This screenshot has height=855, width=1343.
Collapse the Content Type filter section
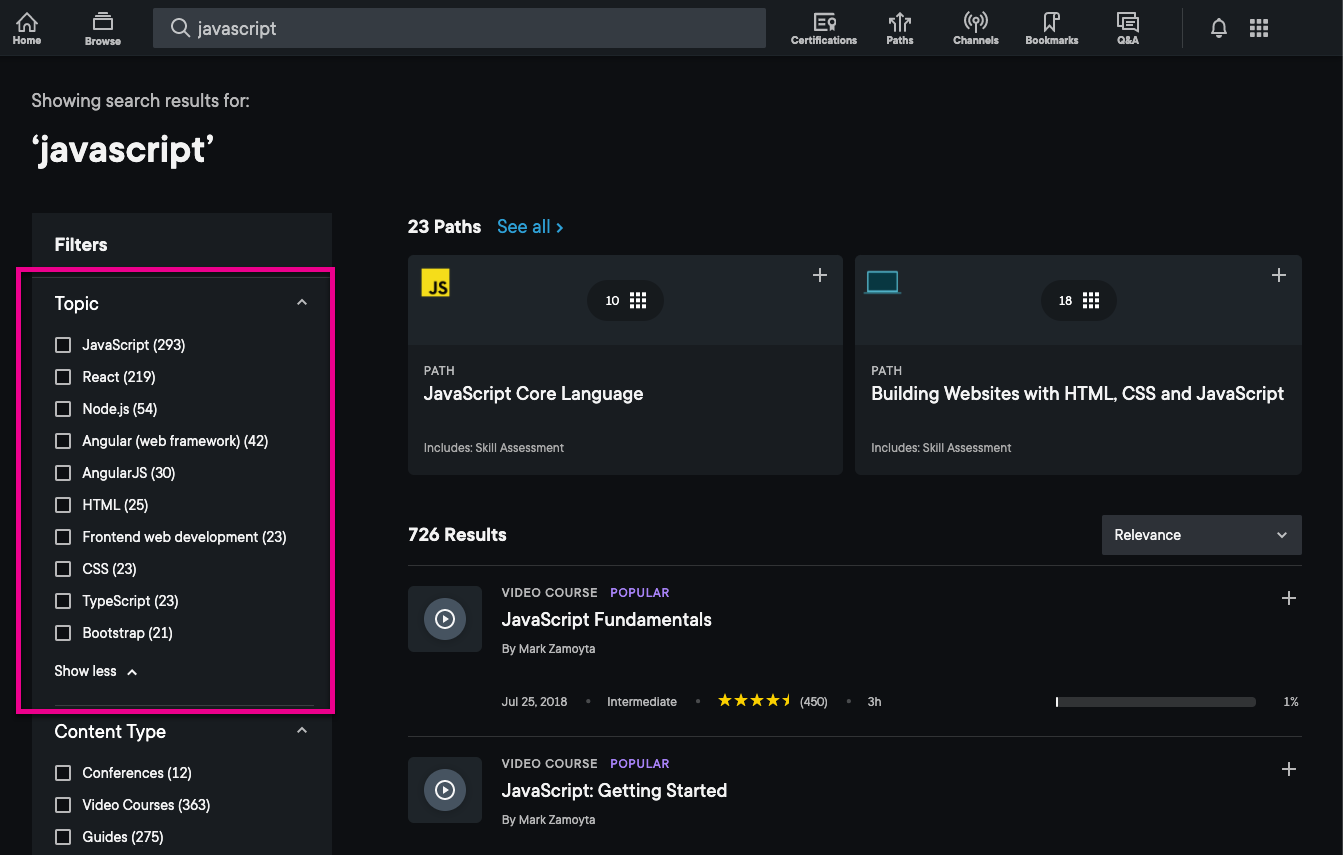click(x=302, y=731)
